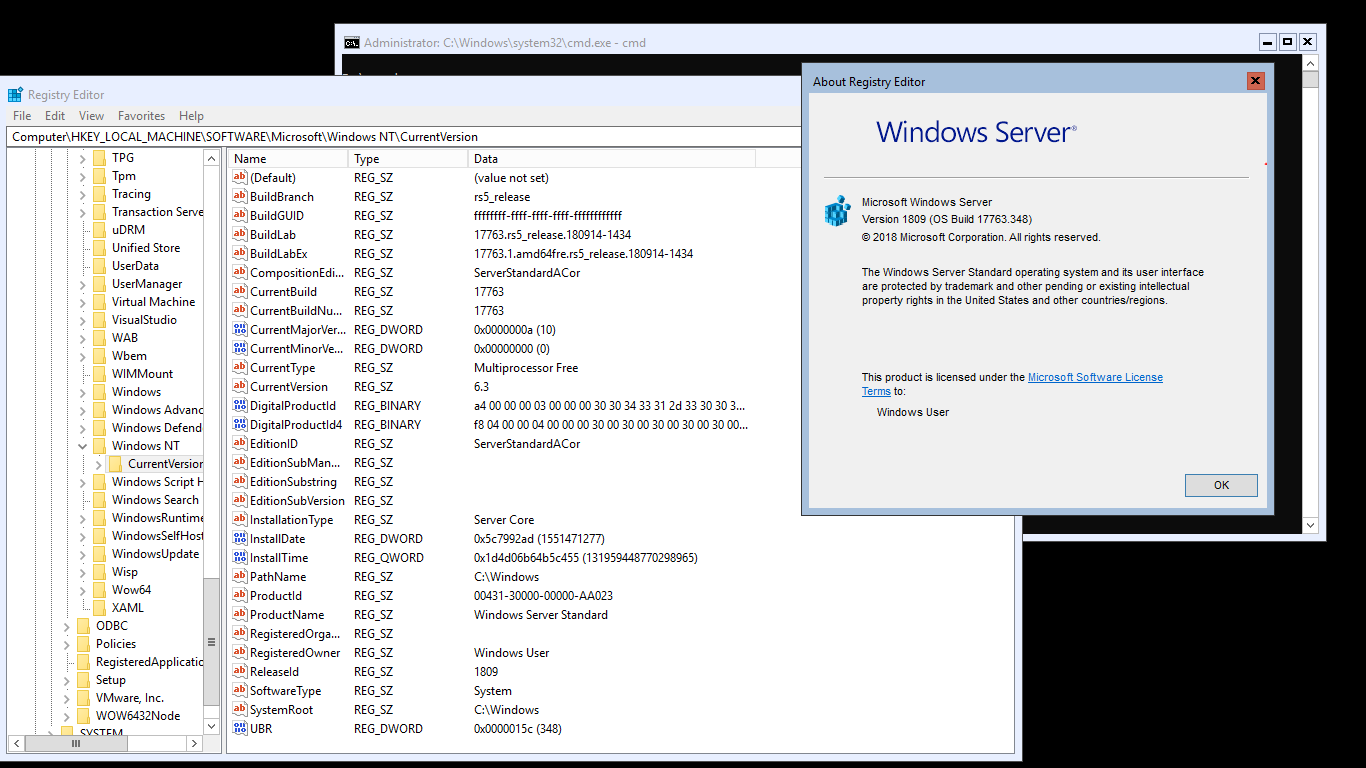Expand the Tracing key arrow
The height and width of the screenshot is (768, 1366).
(x=83, y=194)
